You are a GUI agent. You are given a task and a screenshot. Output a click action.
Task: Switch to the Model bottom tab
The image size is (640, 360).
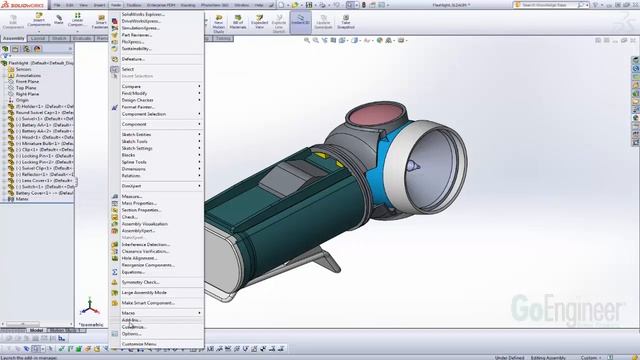point(36,330)
